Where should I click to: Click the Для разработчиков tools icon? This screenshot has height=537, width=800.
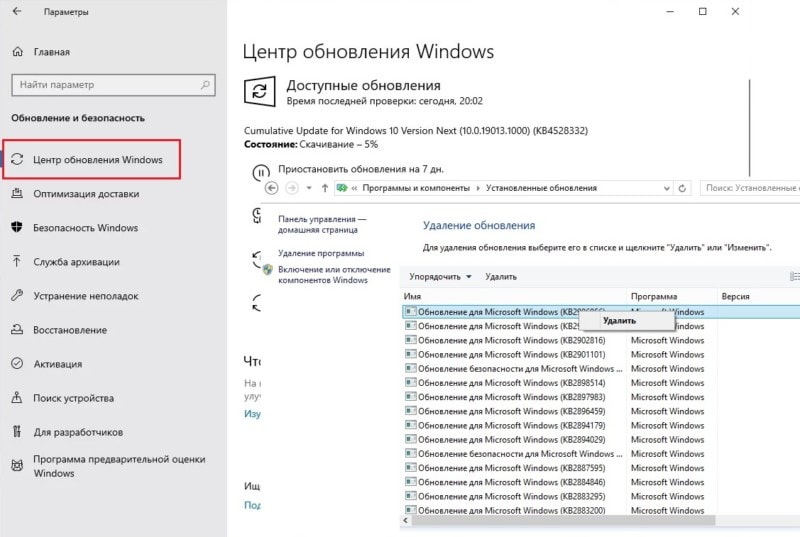click(x=17, y=432)
